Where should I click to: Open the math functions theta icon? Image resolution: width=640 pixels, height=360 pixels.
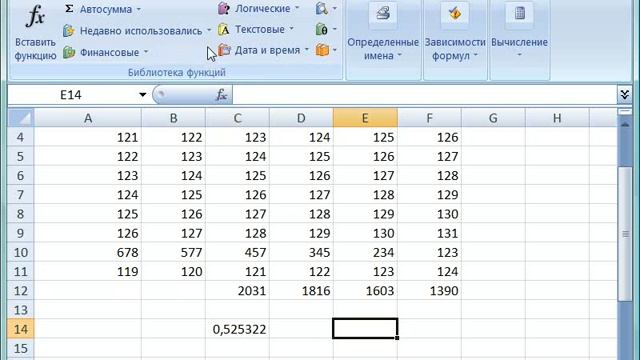(x=322, y=29)
